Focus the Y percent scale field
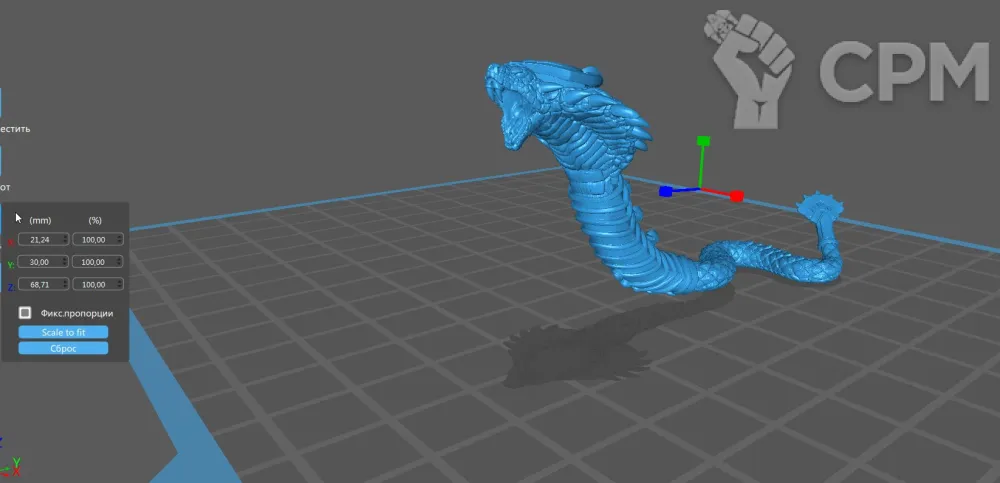1000x483 pixels. (94, 262)
